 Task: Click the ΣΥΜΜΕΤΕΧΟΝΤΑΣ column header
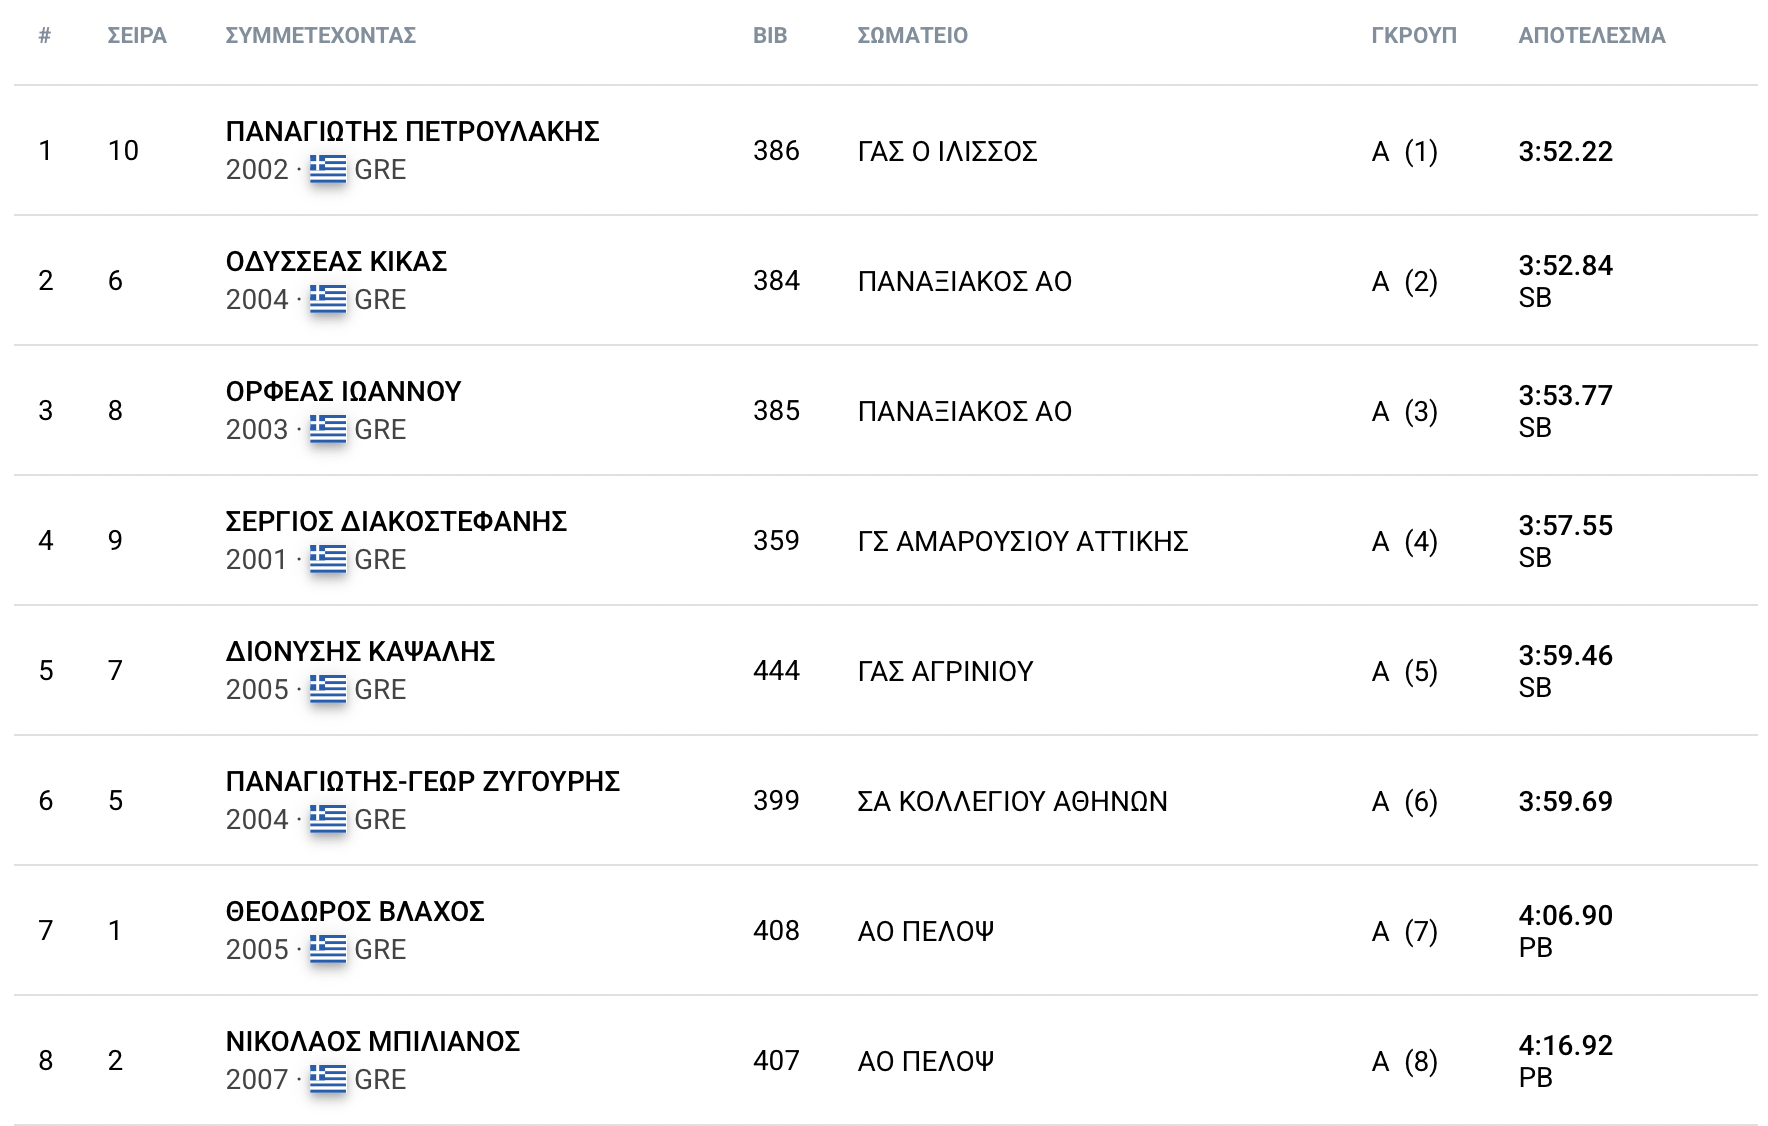(x=320, y=35)
